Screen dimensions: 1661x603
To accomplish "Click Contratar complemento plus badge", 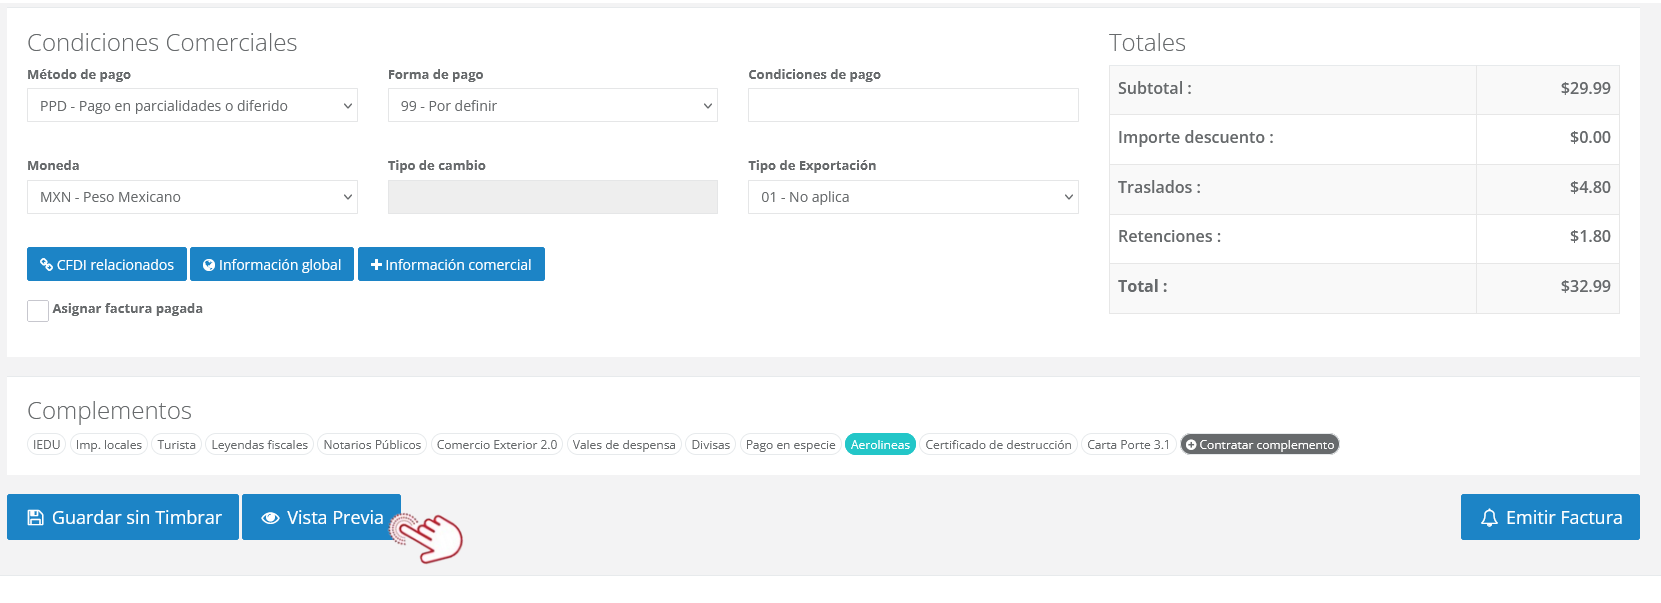I will pos(1259,445).
